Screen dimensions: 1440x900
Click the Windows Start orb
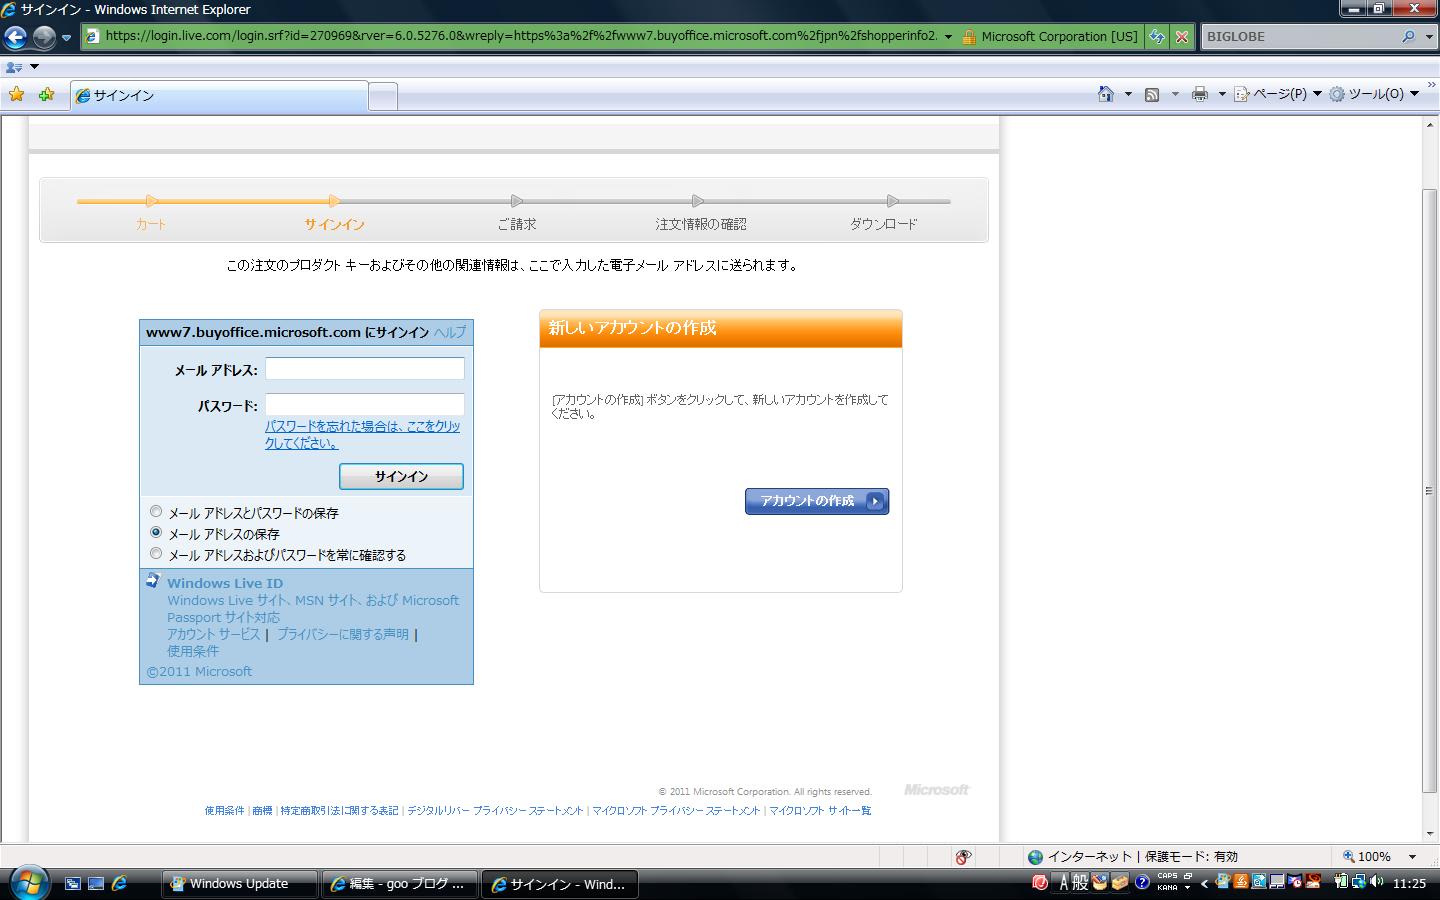(29, 883)
